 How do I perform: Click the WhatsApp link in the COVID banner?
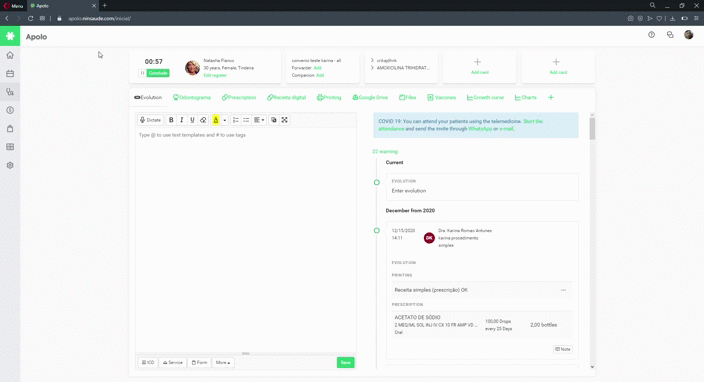[480, 129]
